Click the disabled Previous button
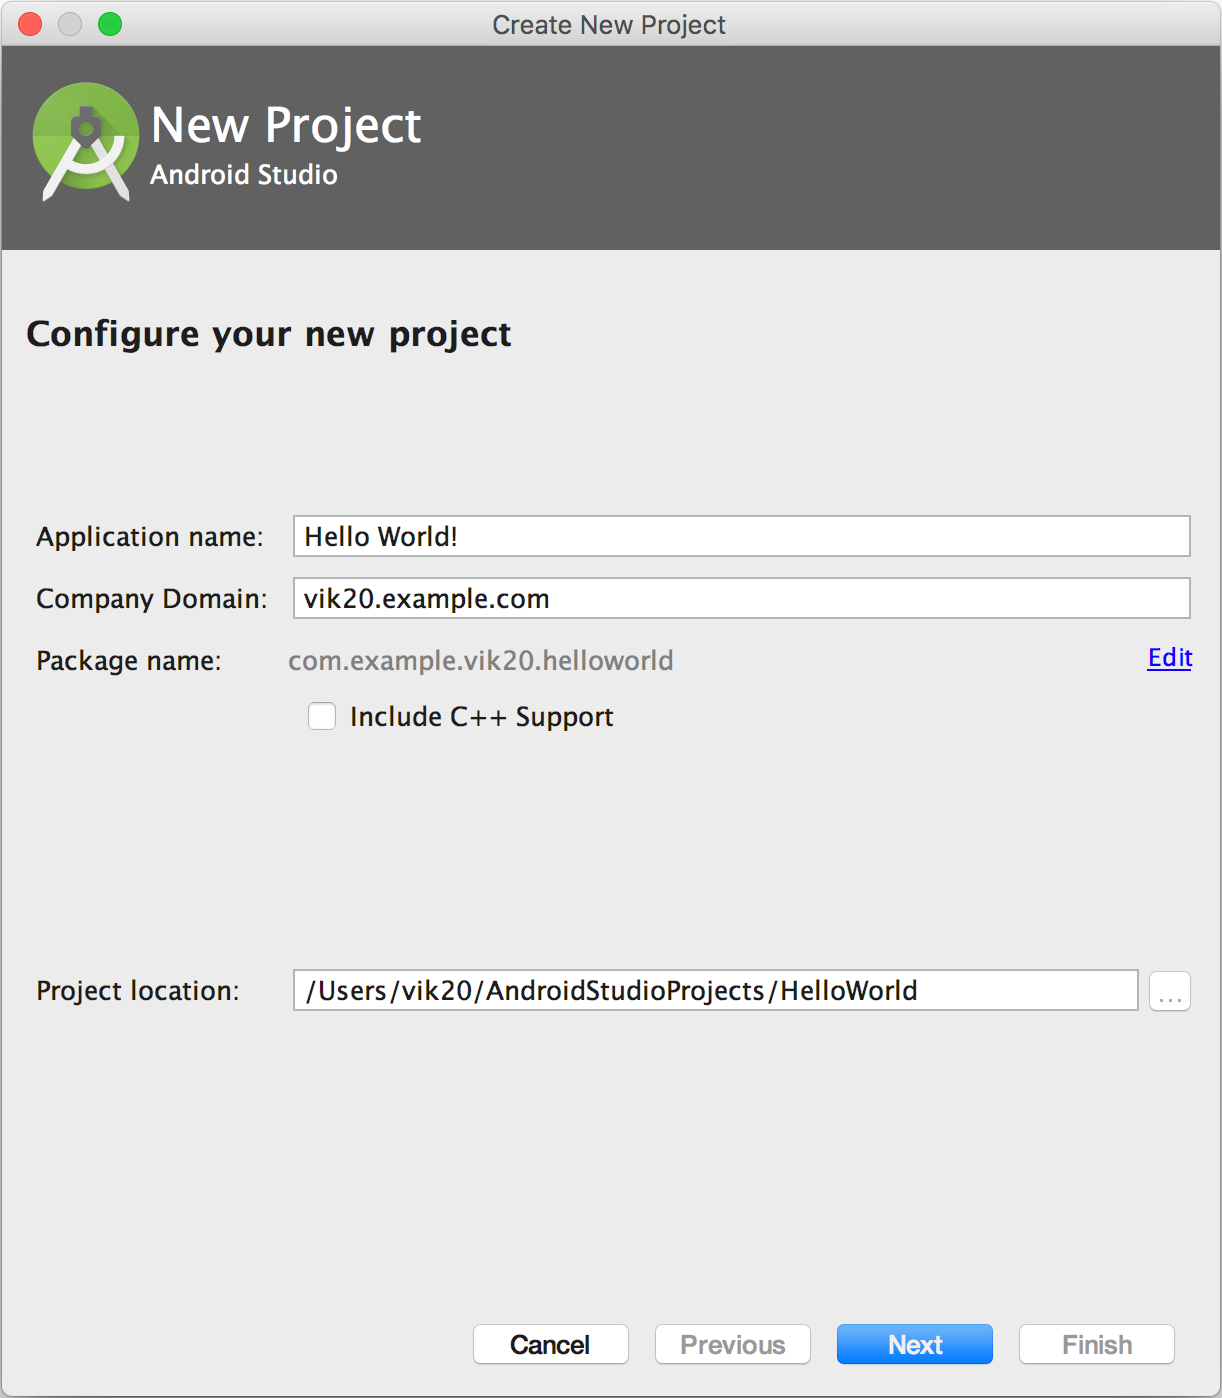This screenshot has width=1222, height=1398. (732, 1344)
